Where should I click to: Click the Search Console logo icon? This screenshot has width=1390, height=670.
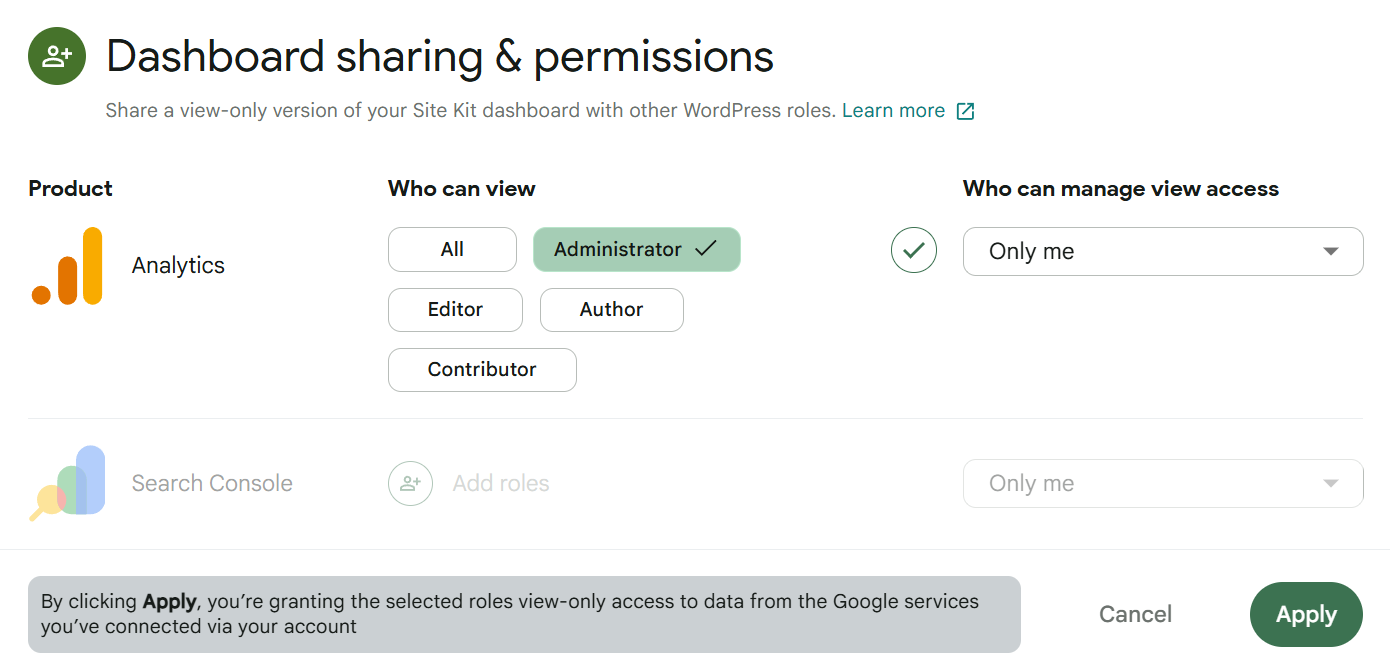point(67,483)
